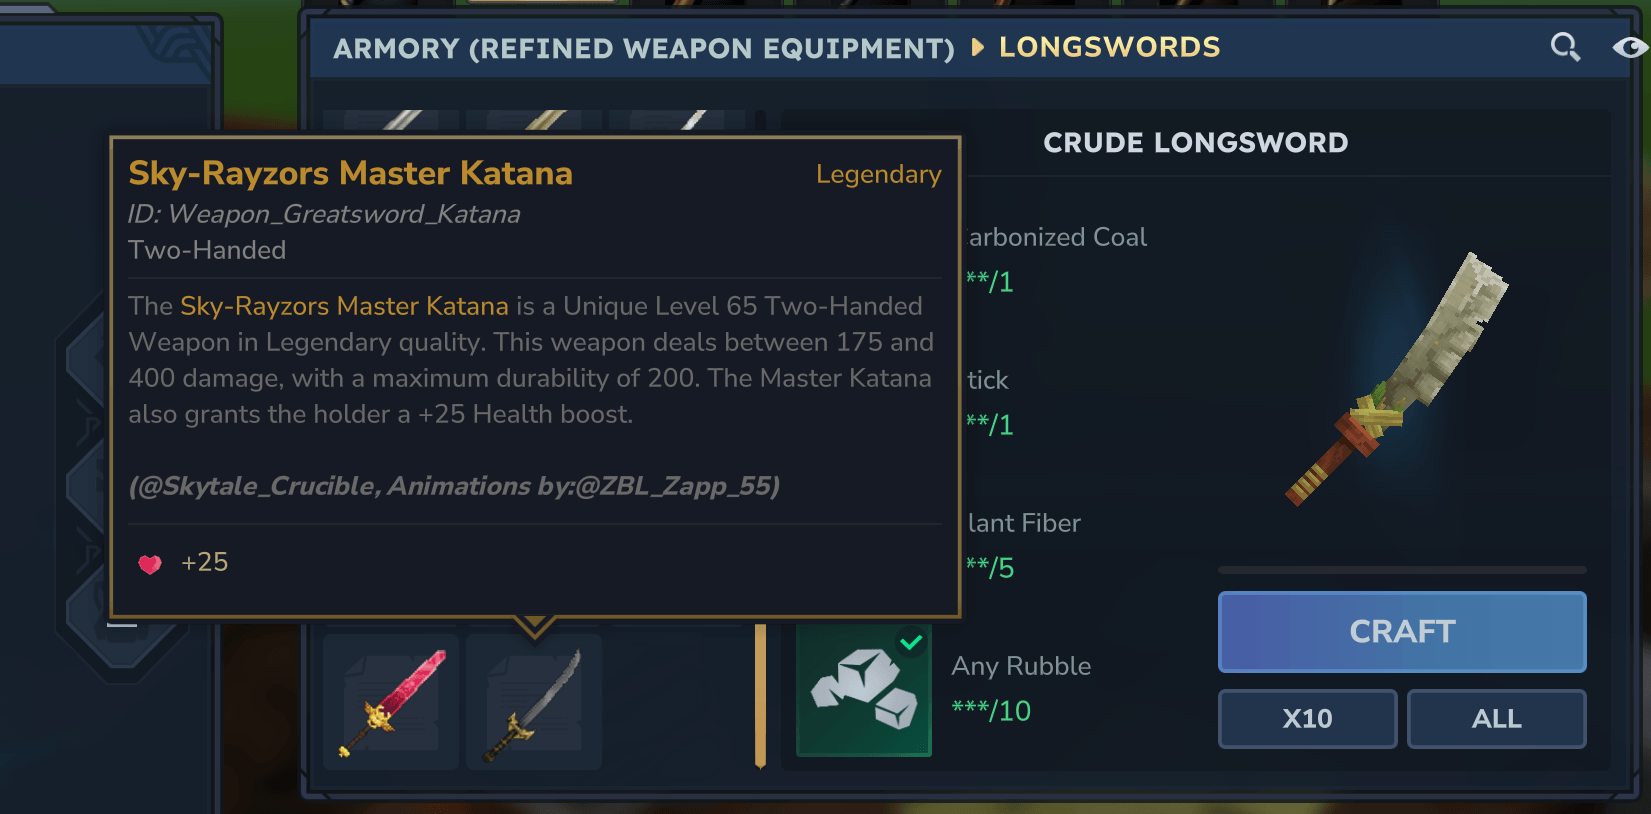Image resolution: width=1651 pixels, height=814 pixels.
Task: Click the pink heart health icon
Action: click(150, 564)
